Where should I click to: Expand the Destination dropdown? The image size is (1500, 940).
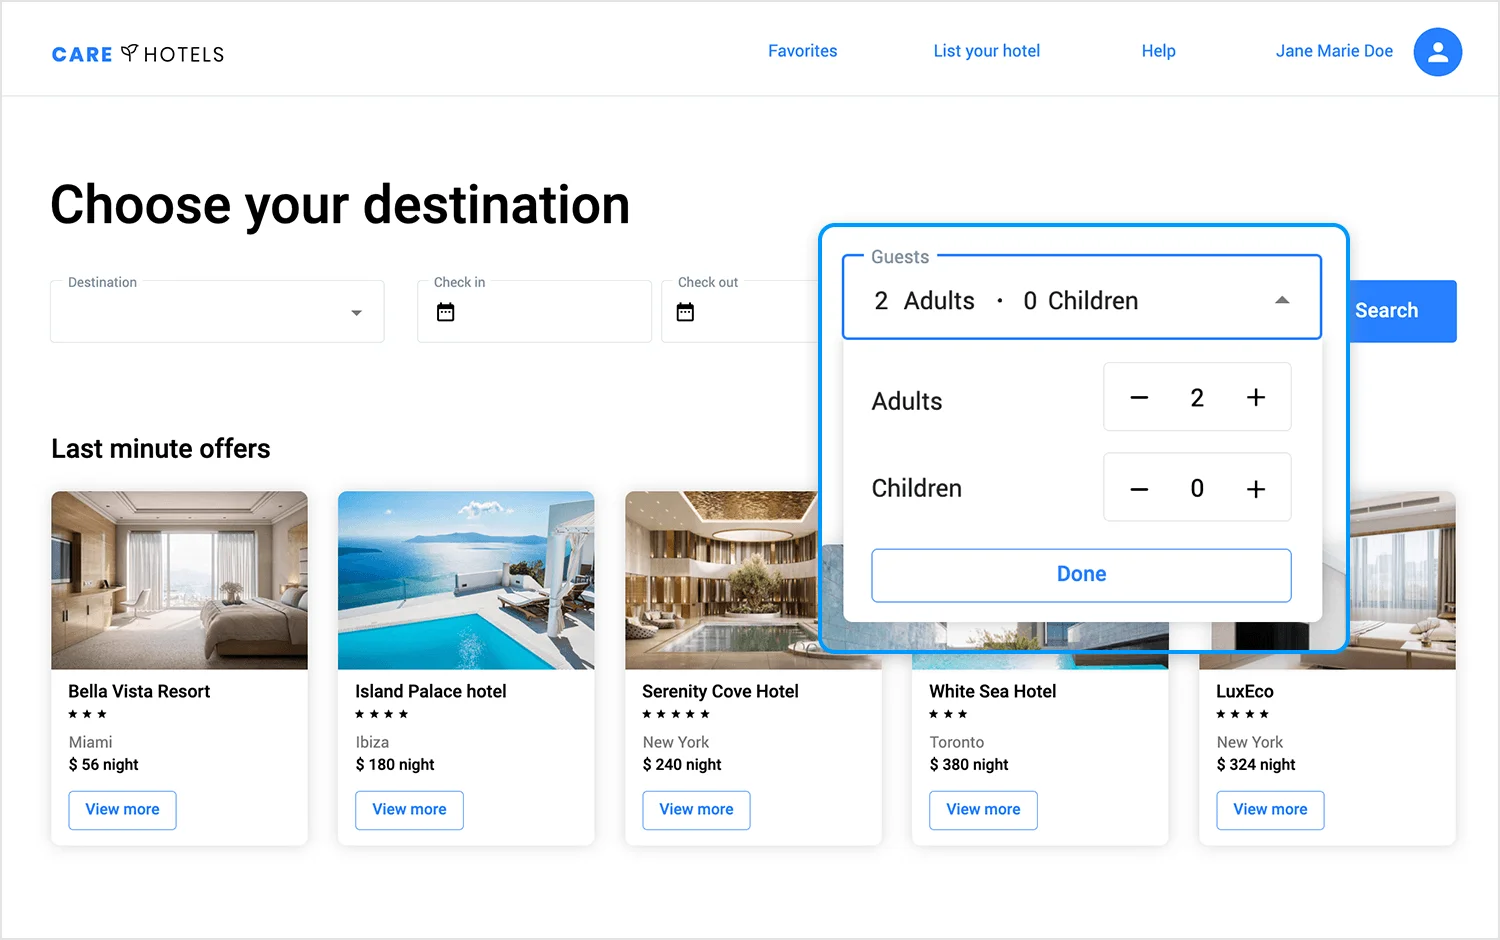(x=356, y=313)
